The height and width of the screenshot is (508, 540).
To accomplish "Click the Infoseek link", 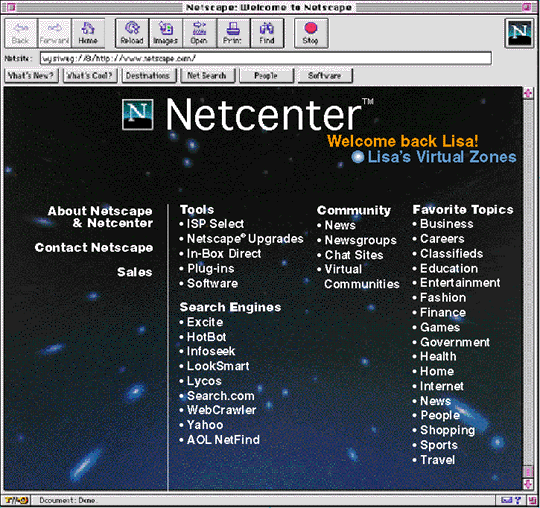I will pyautogui.click(x=211, y=351).
